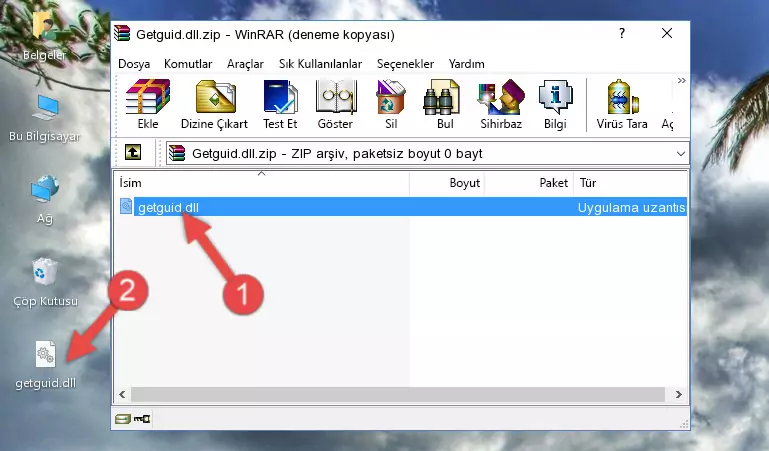Open the Sık Kullanılanlar menu
Image resolution: width=769 pixels, height=451 pixels.
coord(320,64)
